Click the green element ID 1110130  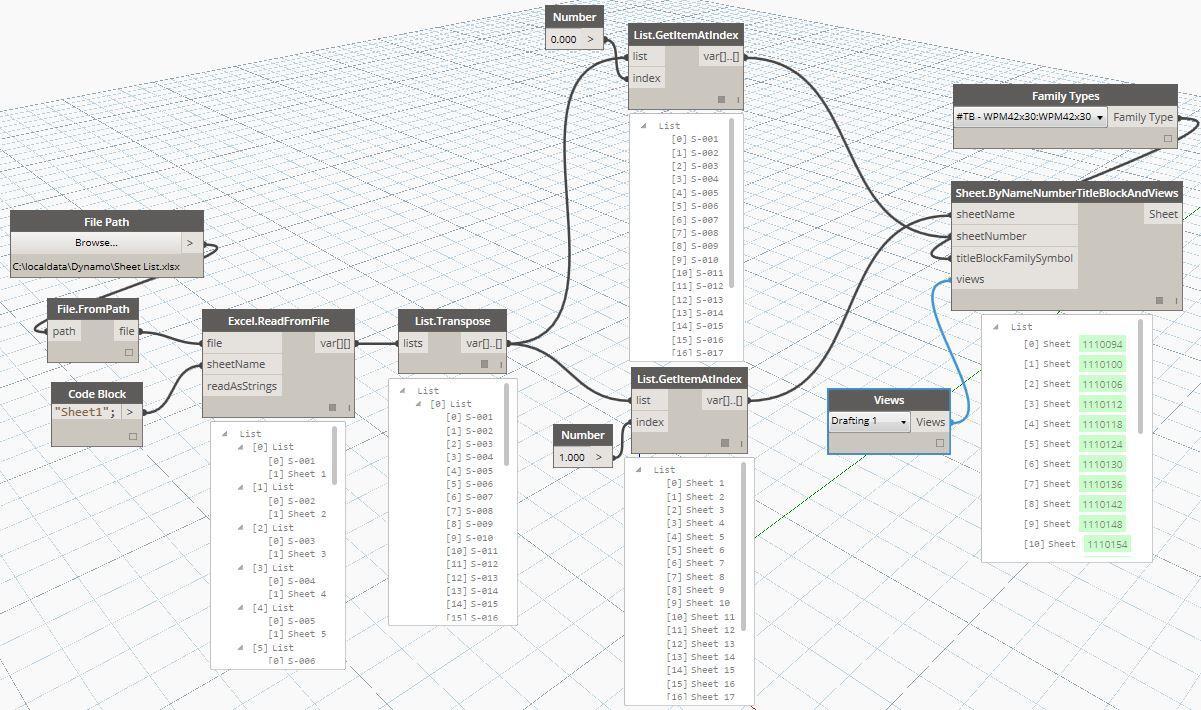1102,464
